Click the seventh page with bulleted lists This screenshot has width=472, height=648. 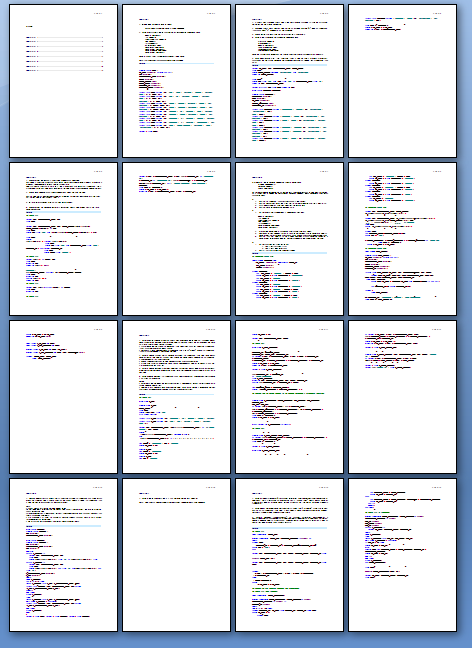[289, 239]
